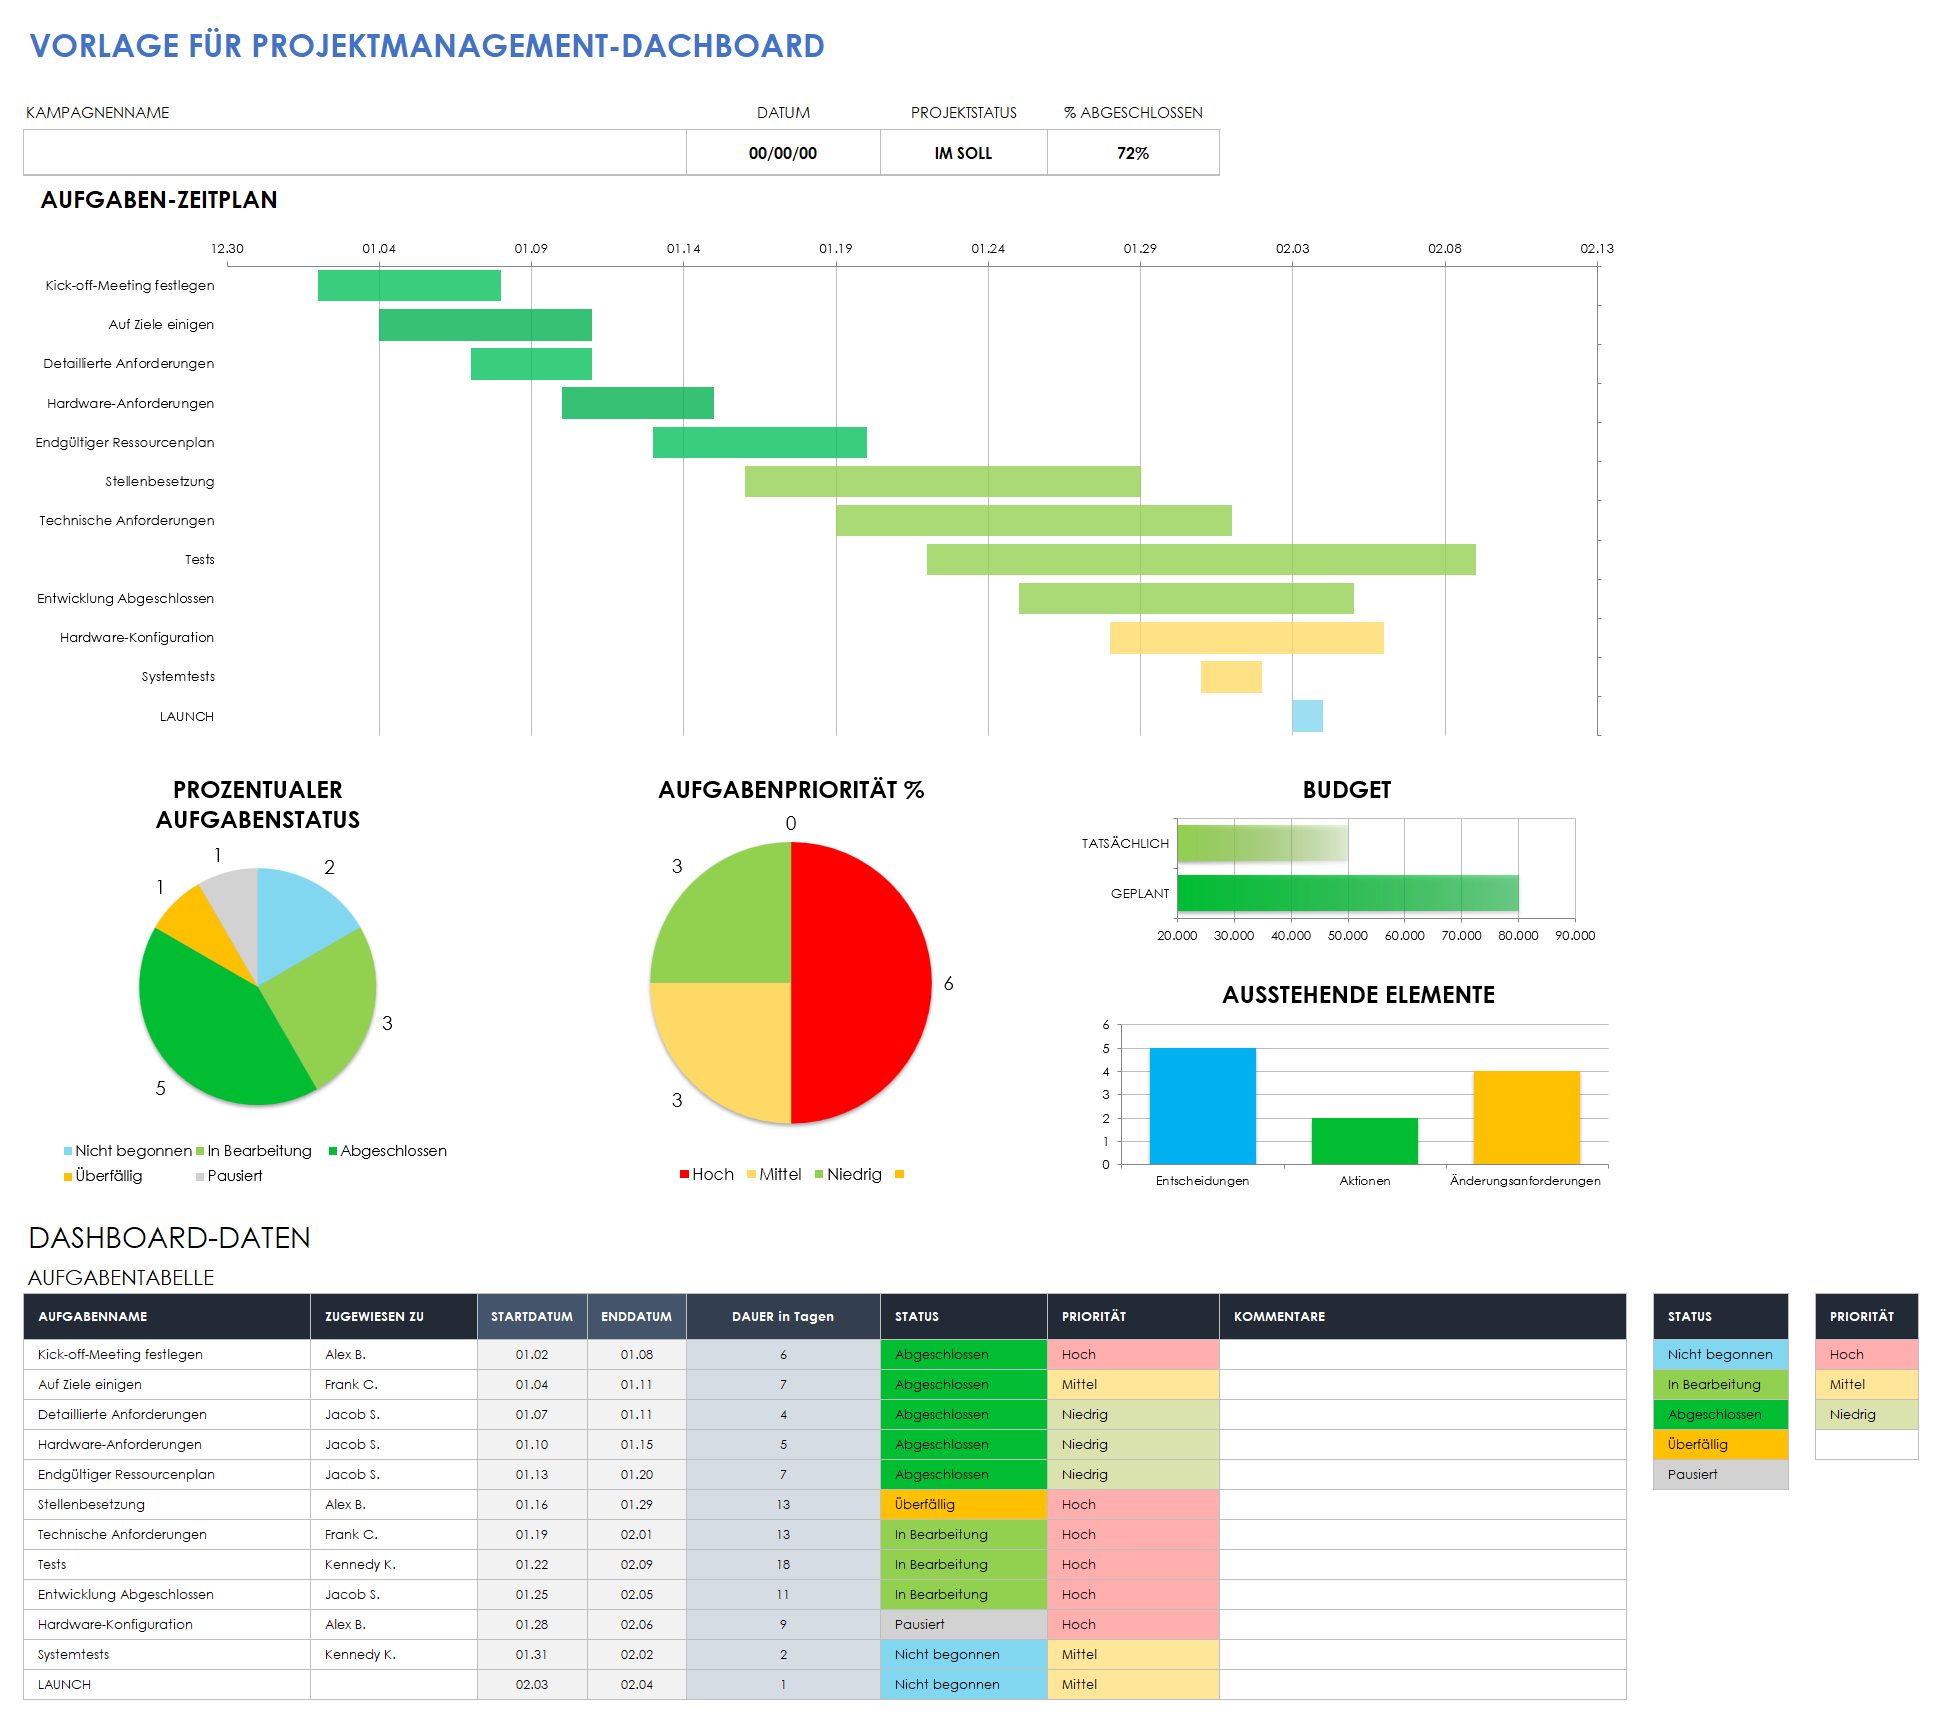Click the 02.13 timeline axis label
This screenshot has width=1946, height=1722.
pyautogui.click(x=1597, y=248)
